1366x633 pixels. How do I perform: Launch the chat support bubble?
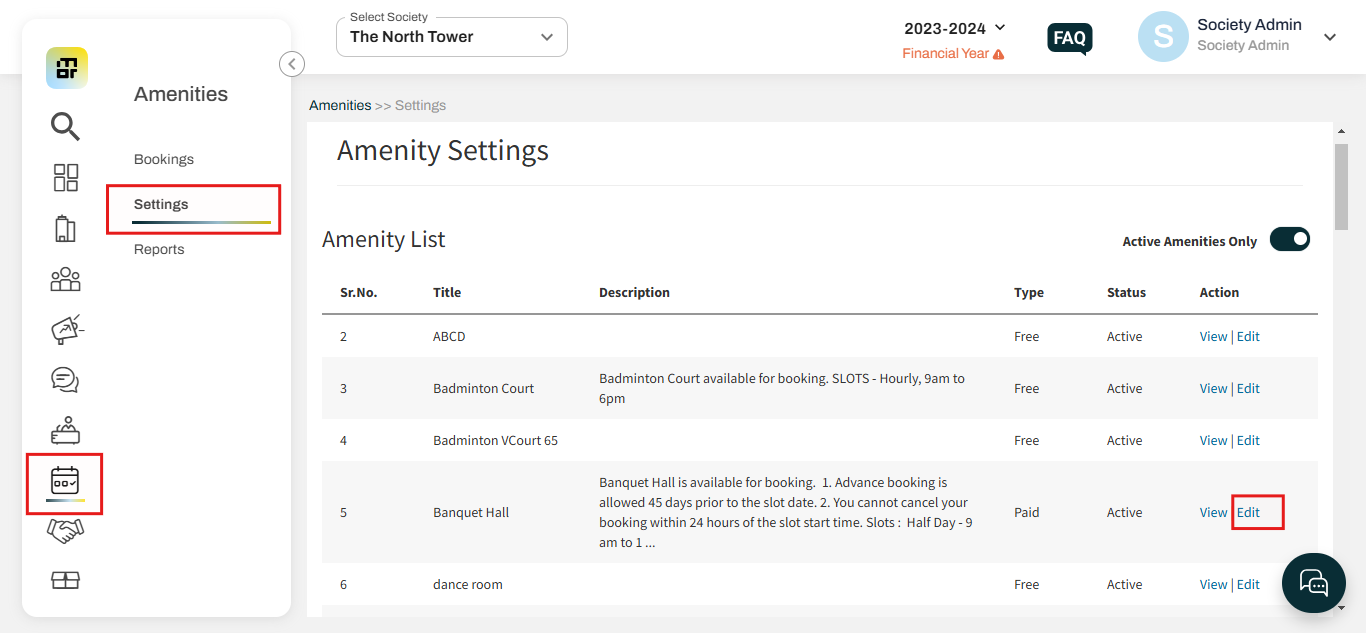(1313, 583)
